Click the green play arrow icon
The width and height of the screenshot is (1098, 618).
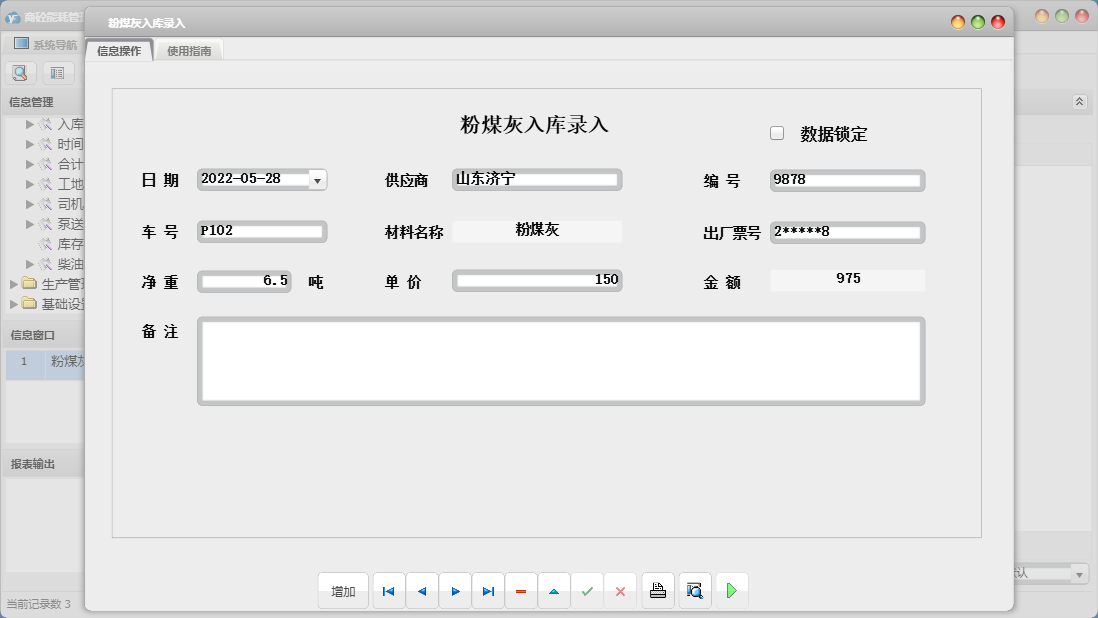pos(732,591)
